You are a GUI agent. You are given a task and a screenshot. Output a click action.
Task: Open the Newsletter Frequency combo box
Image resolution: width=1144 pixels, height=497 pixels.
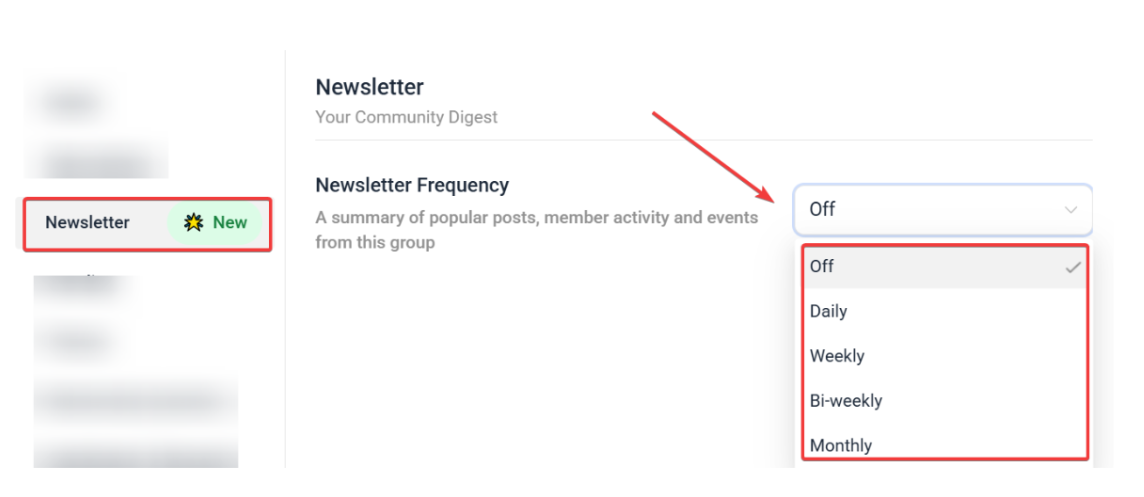(930, 209)
